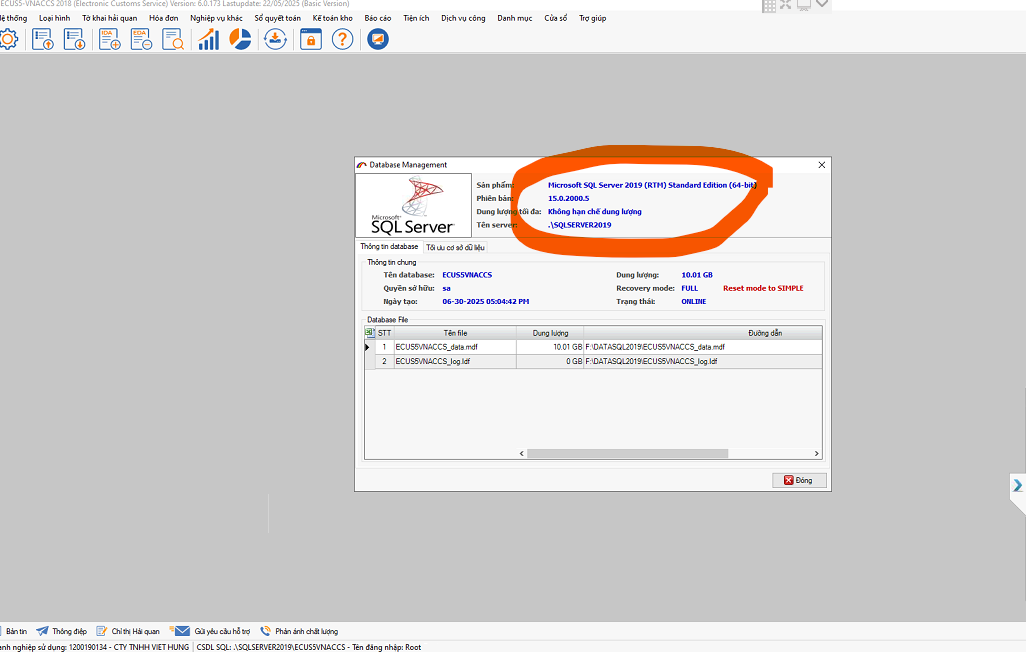Expand the right-side panel arrow
Screen dimensions: 1026x652
pos(1018,486)
